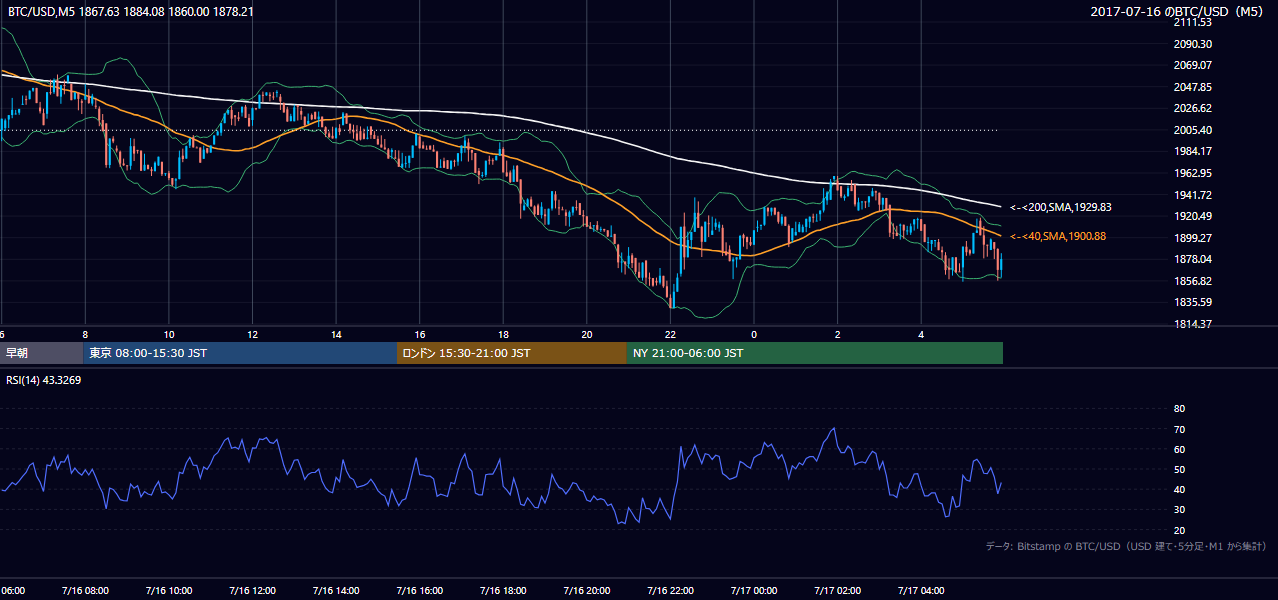
Task: Select the NY 21:00-06:00 JST session bar
Action: [815, 353]
